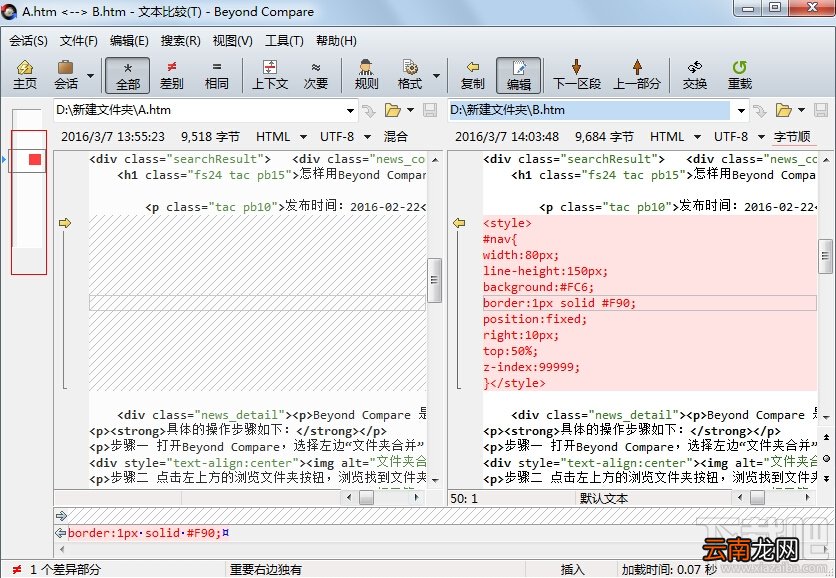Open the 会话(S) menu
This screenshot has width=836, height=578.
29,41
